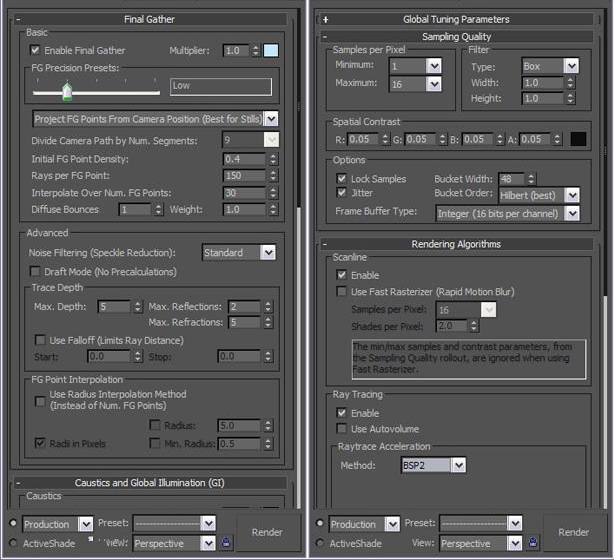Click the Diffuse Bounces Weight spinner
614x560 pixels.
pyautogui.click(x=273, y=210)
